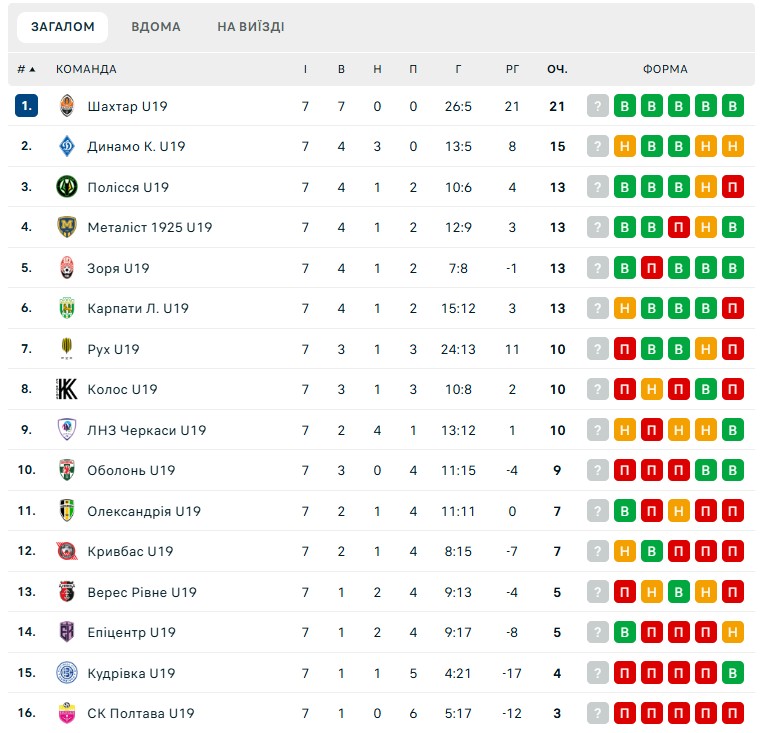Open the ЛНЗ Черкаси U19 team page

tap(146, 430)
